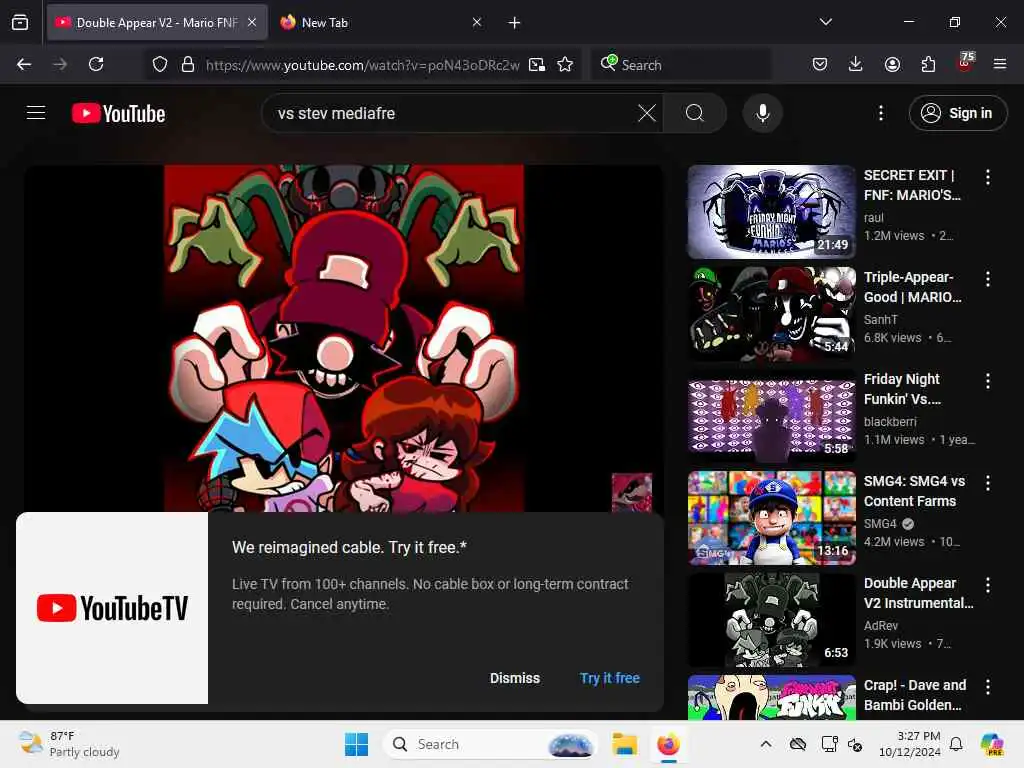Save page to Pocket
The width and height of the screenshot is (1024, 768).
820,64
